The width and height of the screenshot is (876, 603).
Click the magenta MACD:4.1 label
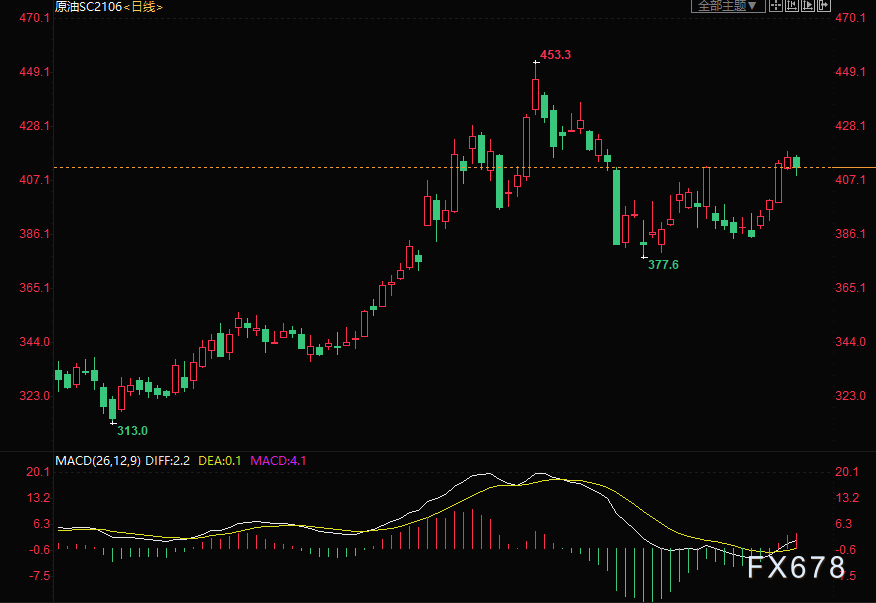point(278,461)
